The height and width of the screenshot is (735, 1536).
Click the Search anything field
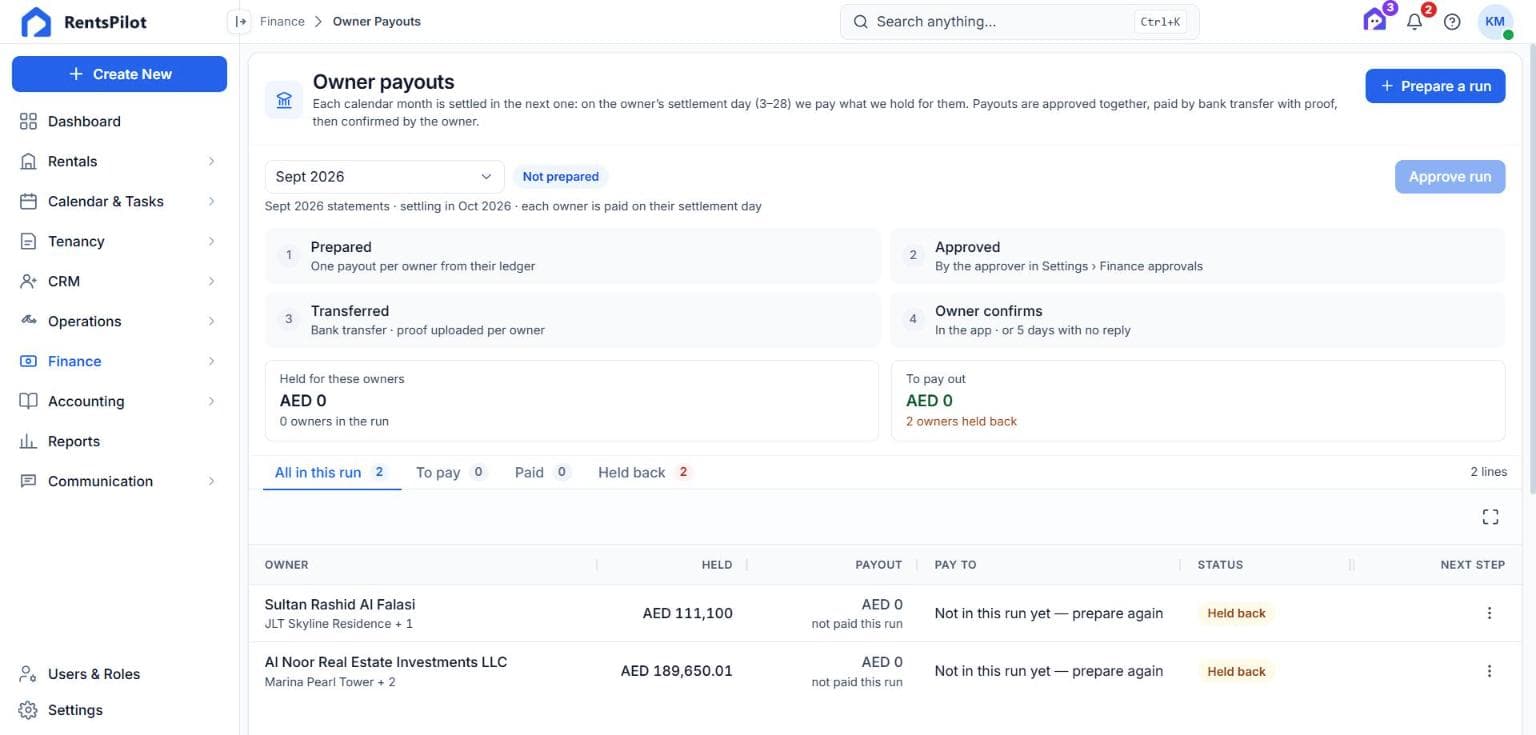[x=1019, y=21]
